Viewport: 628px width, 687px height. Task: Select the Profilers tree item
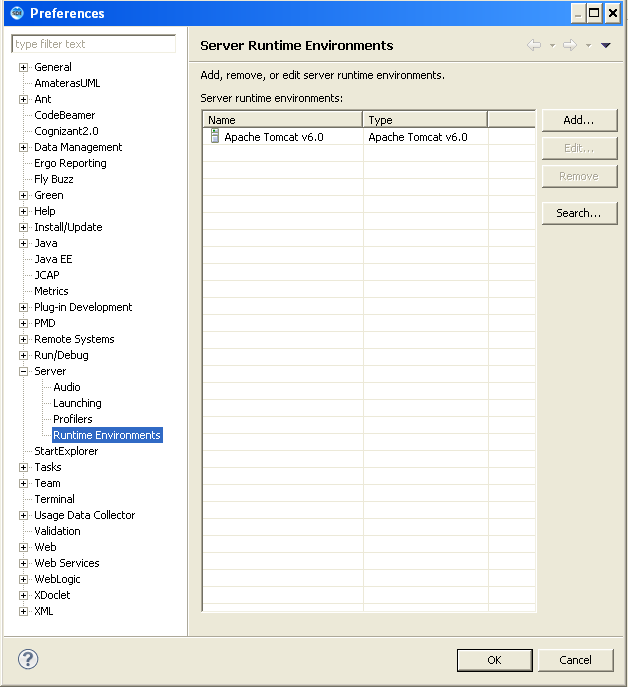coord(73,419)
